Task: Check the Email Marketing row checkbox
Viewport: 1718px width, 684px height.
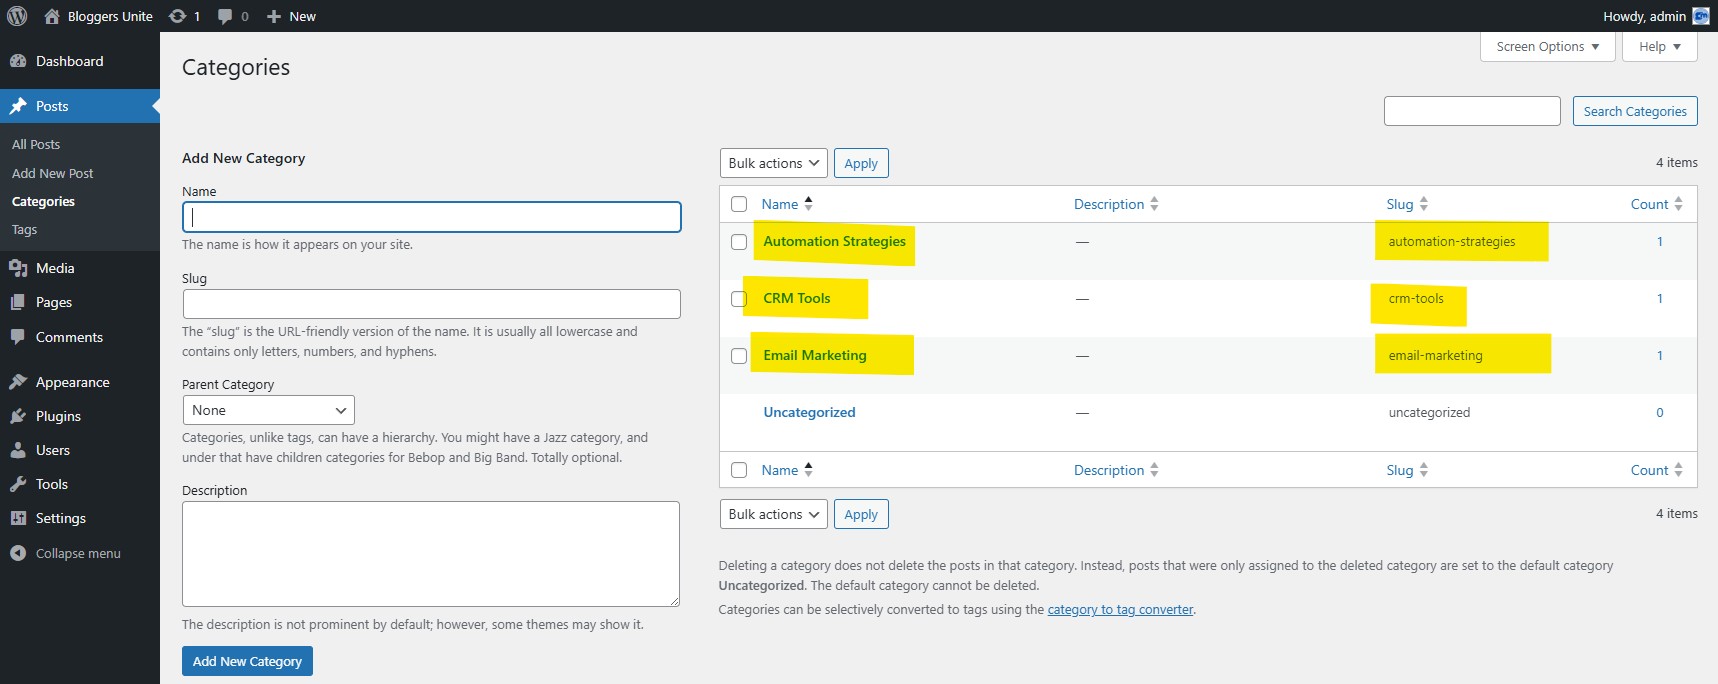Action: pos(739,356)
